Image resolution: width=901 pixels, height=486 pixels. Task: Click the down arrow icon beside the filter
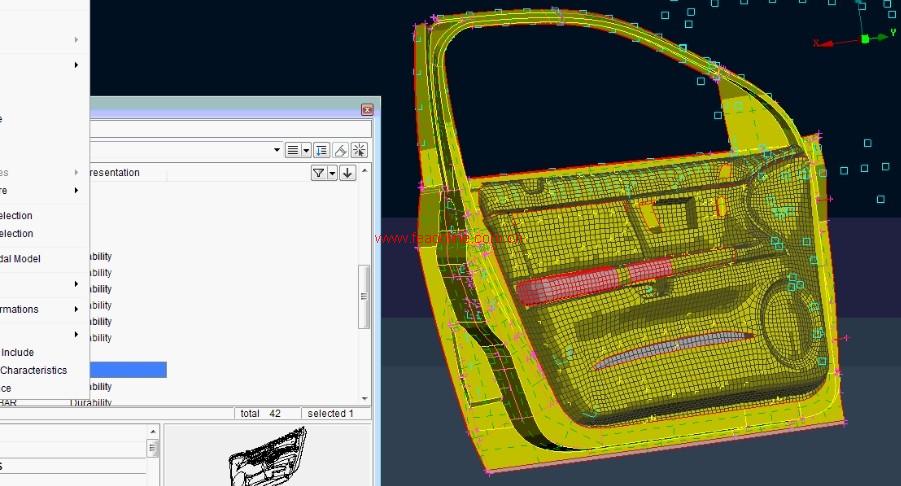pos(347,173)
